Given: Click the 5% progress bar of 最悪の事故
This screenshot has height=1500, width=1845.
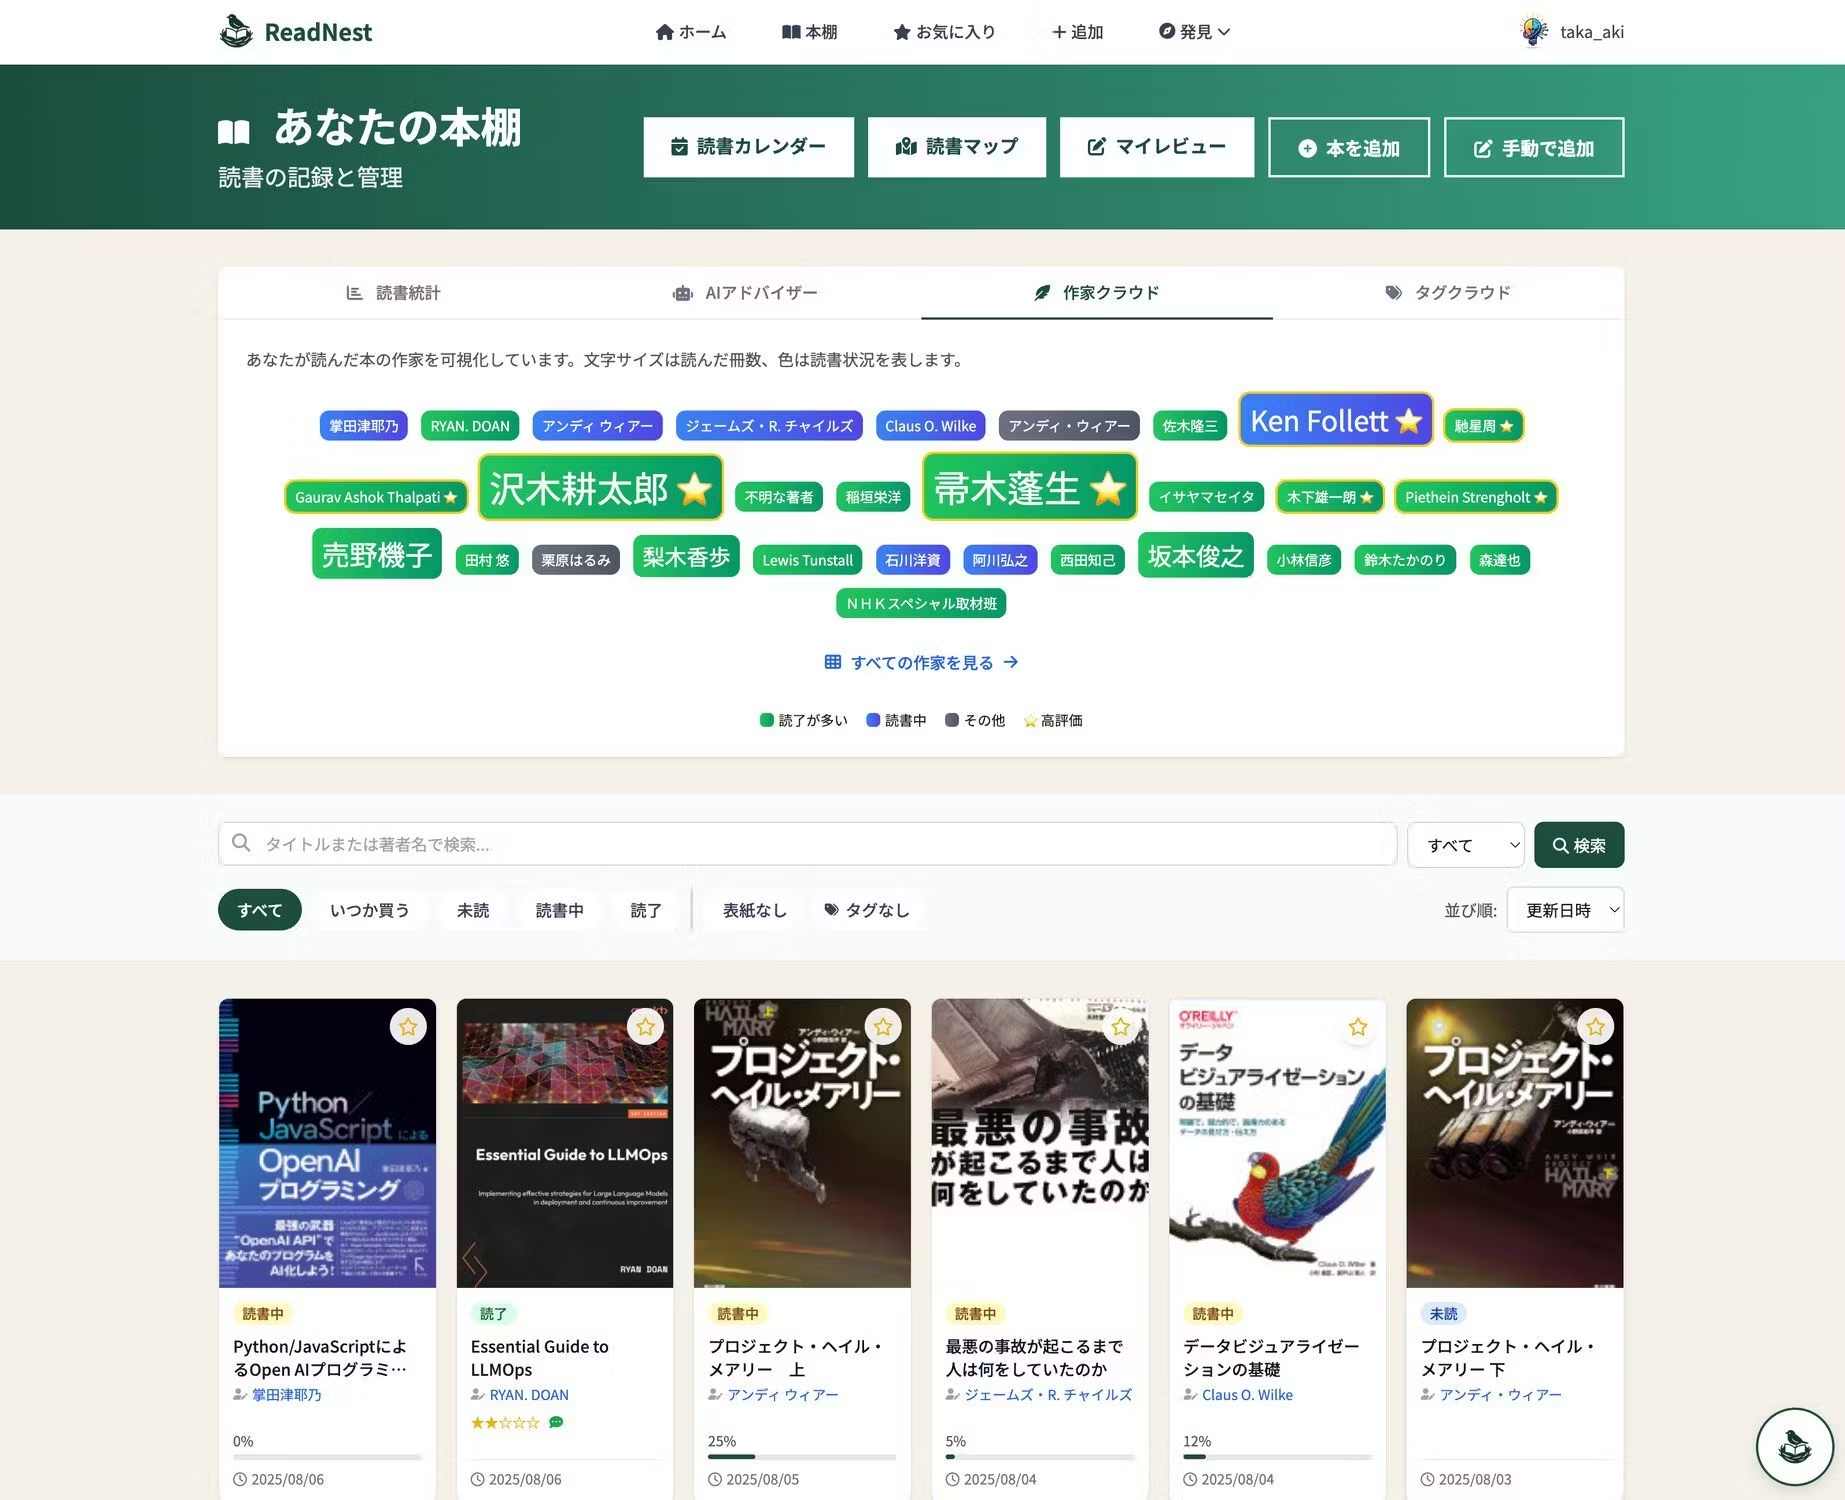Looking at the screenshot, I should pos(1040,1457).
